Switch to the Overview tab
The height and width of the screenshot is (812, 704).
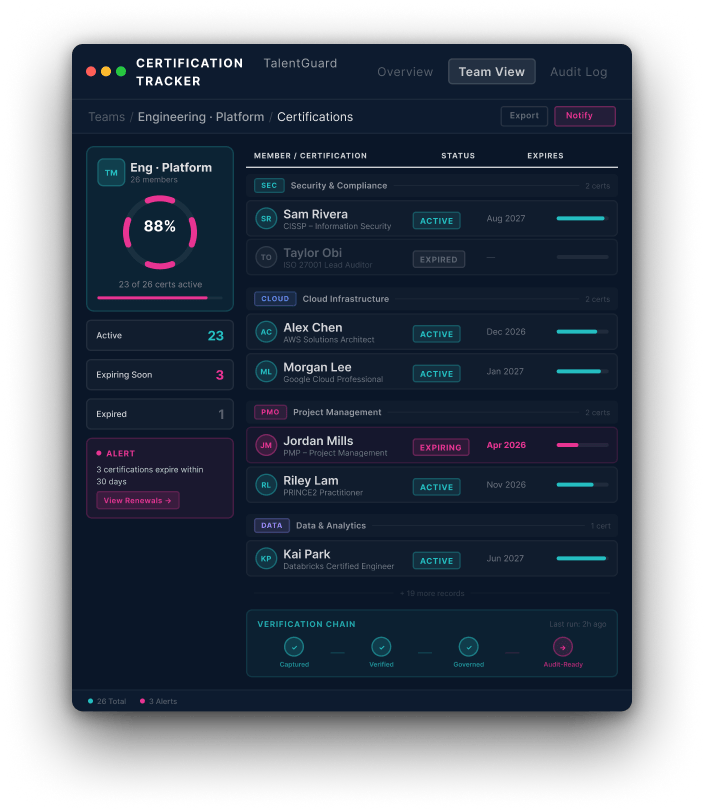405,72
